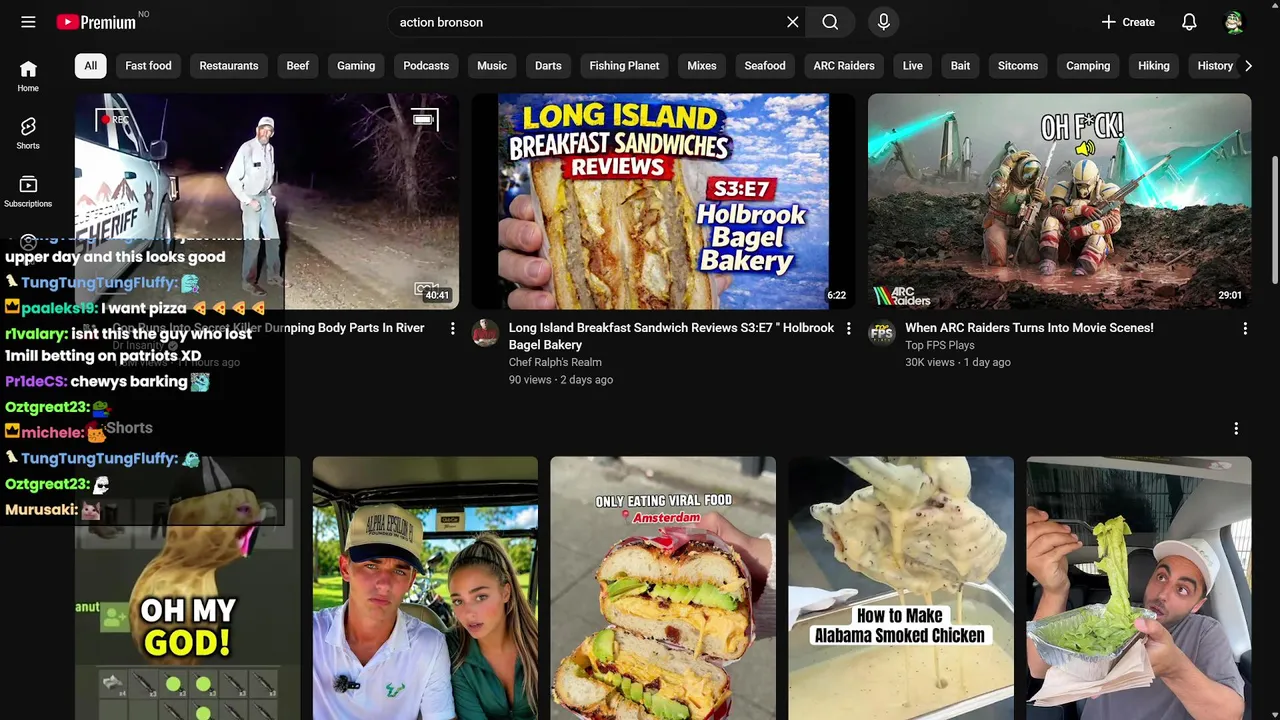
Task: Open Long Island Breakfast Sandwiches thumbnail
Action: click(663, 201)
